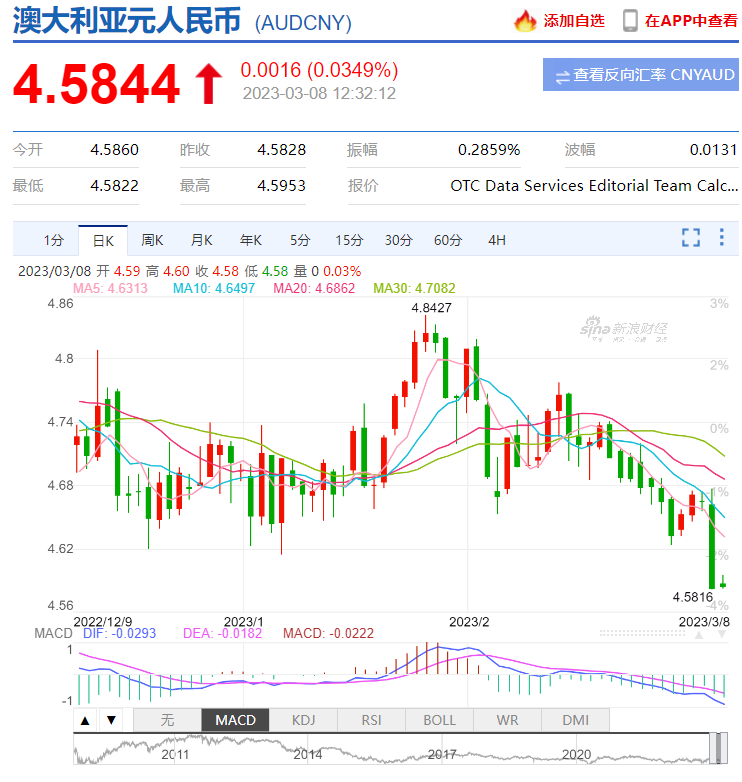Viewport: 742px width, 782px height.
Task: Select the 60分 interval tab
Action: 448,240
